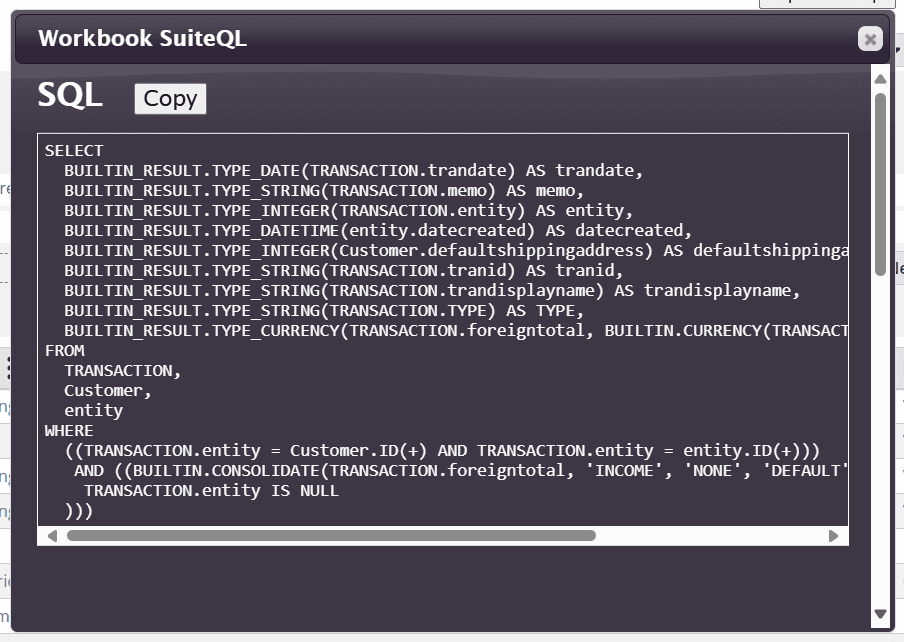904x642 pixels.
Task: Click the entity.datecreated line
Action: 378,231
